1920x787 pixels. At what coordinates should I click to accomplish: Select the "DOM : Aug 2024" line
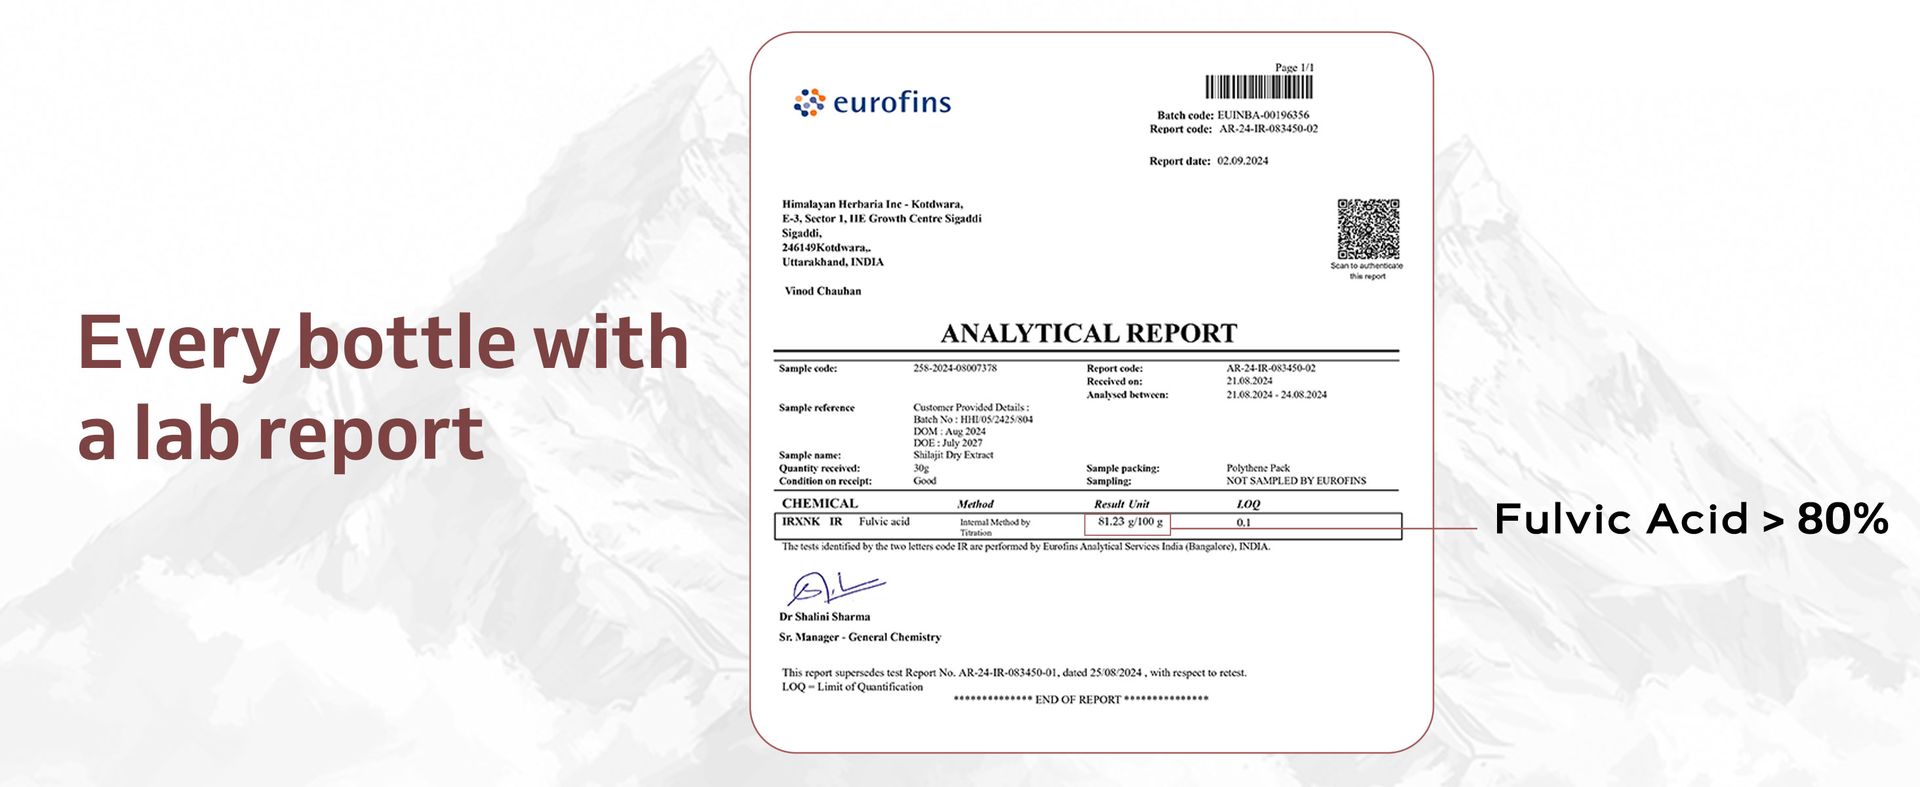(949, 431)
